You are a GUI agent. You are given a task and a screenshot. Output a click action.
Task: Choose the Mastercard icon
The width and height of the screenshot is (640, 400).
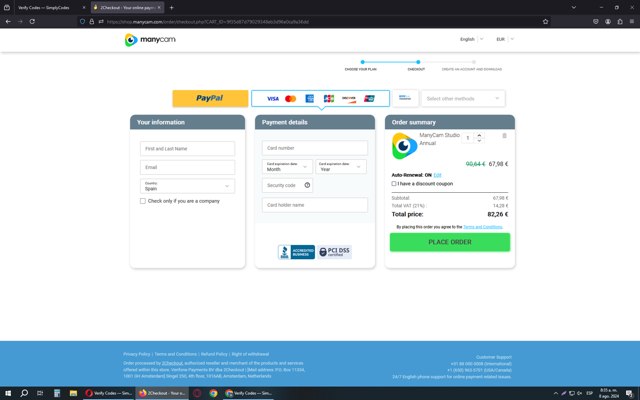(x=291, y=99)
